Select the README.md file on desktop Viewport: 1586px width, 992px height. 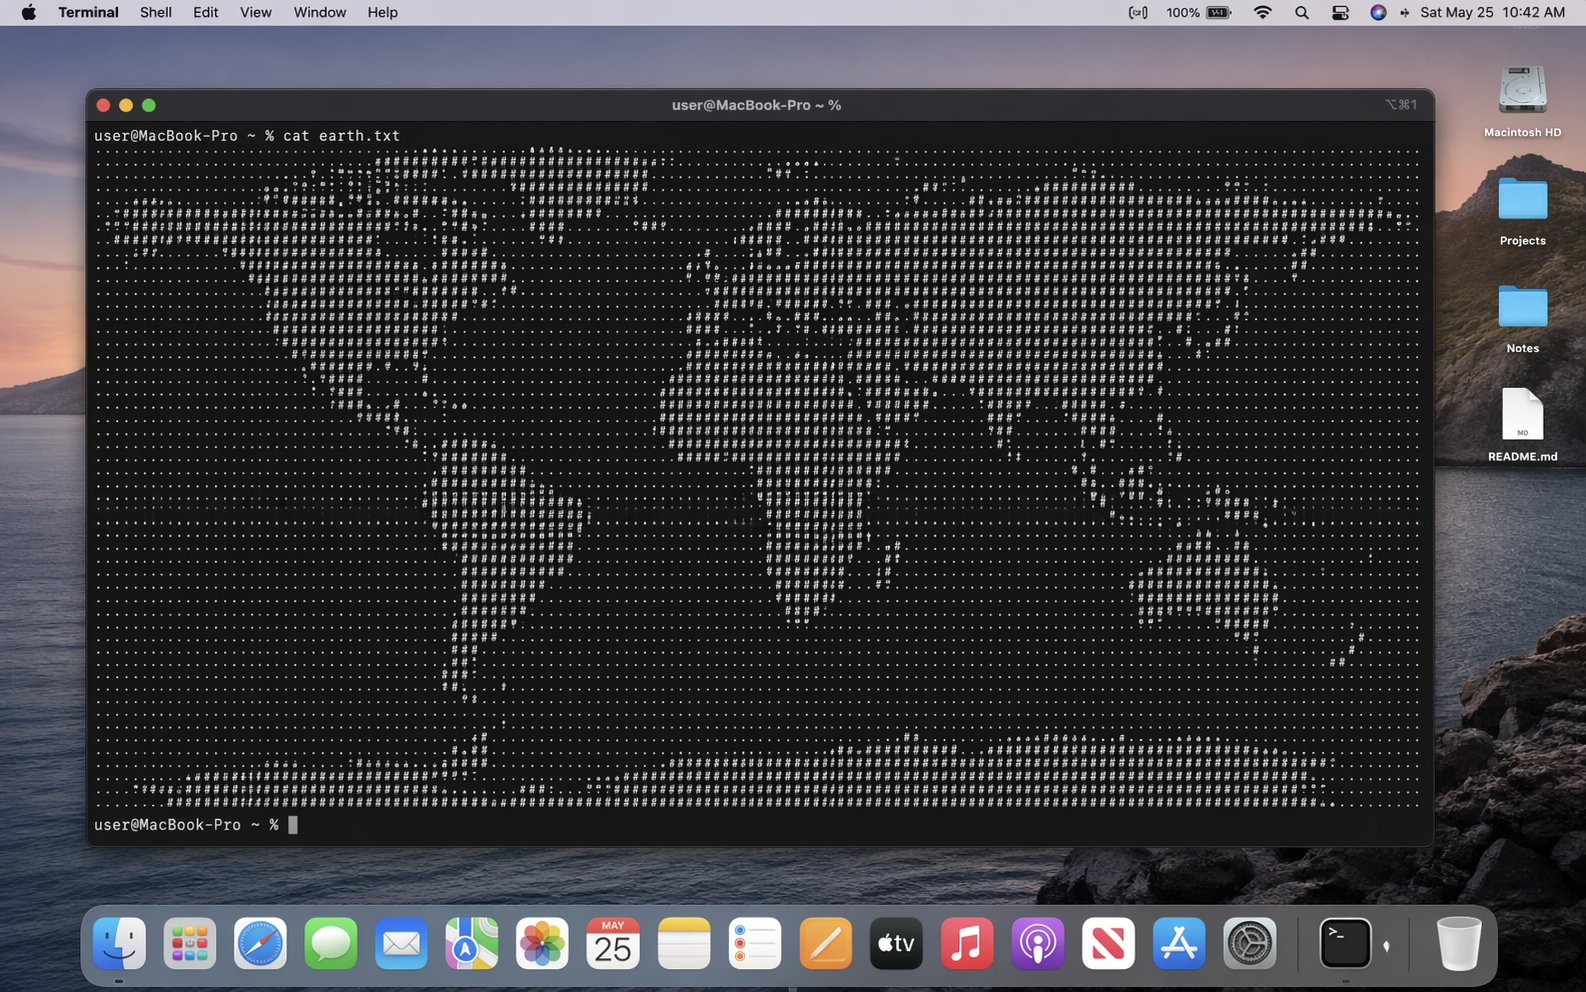coord(1522,415)
